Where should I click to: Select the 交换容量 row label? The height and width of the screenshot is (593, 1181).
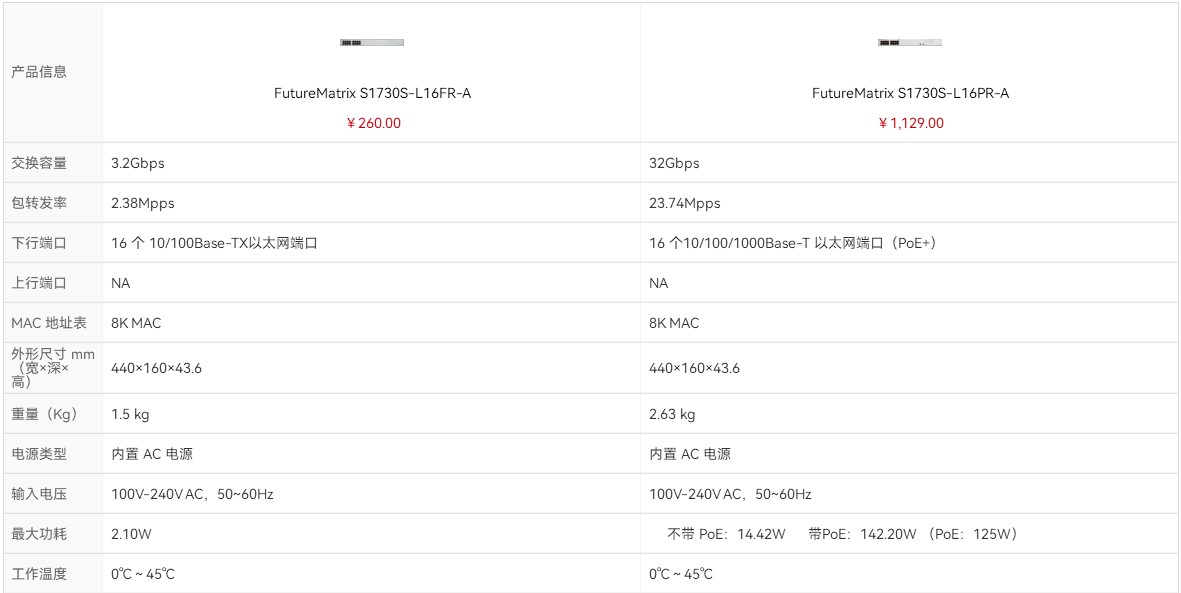39,163
